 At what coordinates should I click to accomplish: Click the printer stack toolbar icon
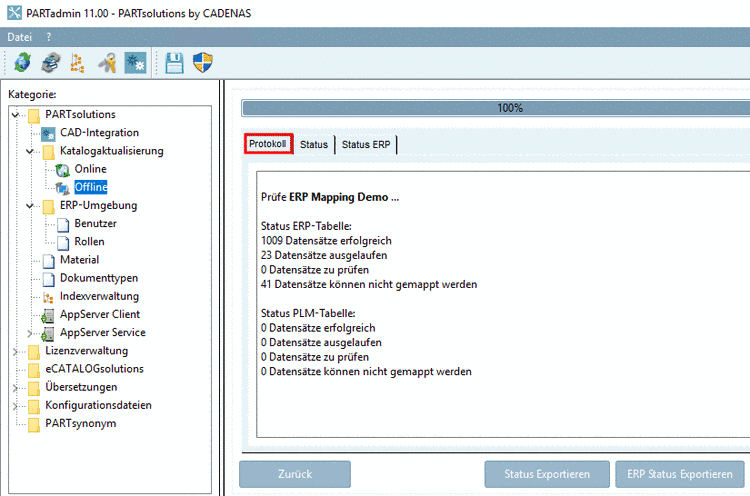click(51, 63)
